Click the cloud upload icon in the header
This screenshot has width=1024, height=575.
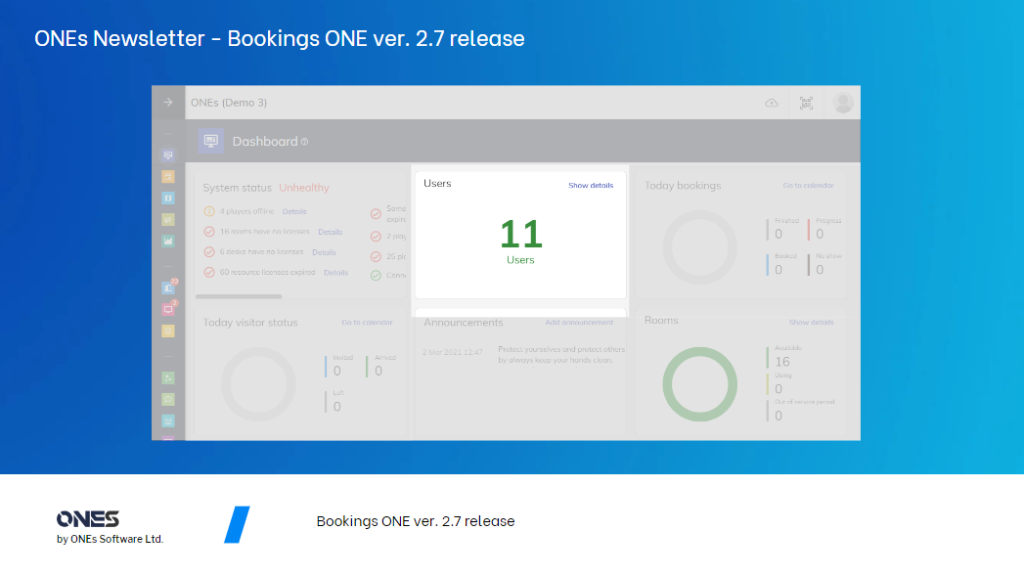(771, 103)
